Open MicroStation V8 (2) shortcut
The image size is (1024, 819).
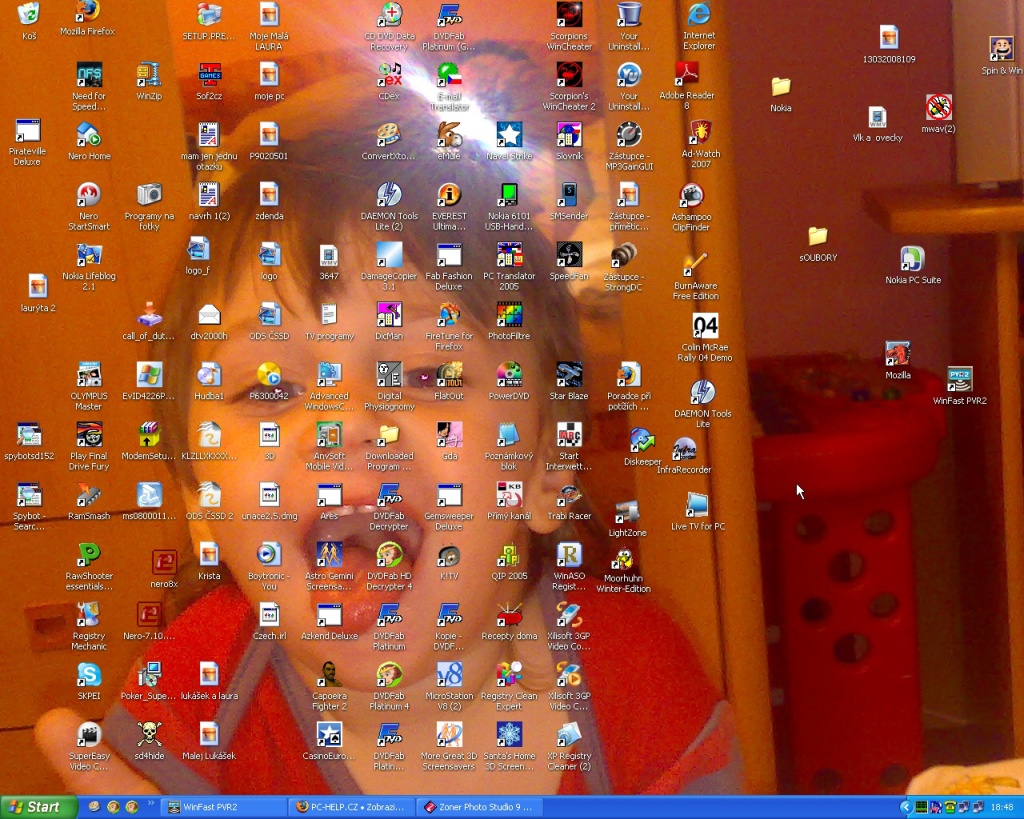click(449, 686)
